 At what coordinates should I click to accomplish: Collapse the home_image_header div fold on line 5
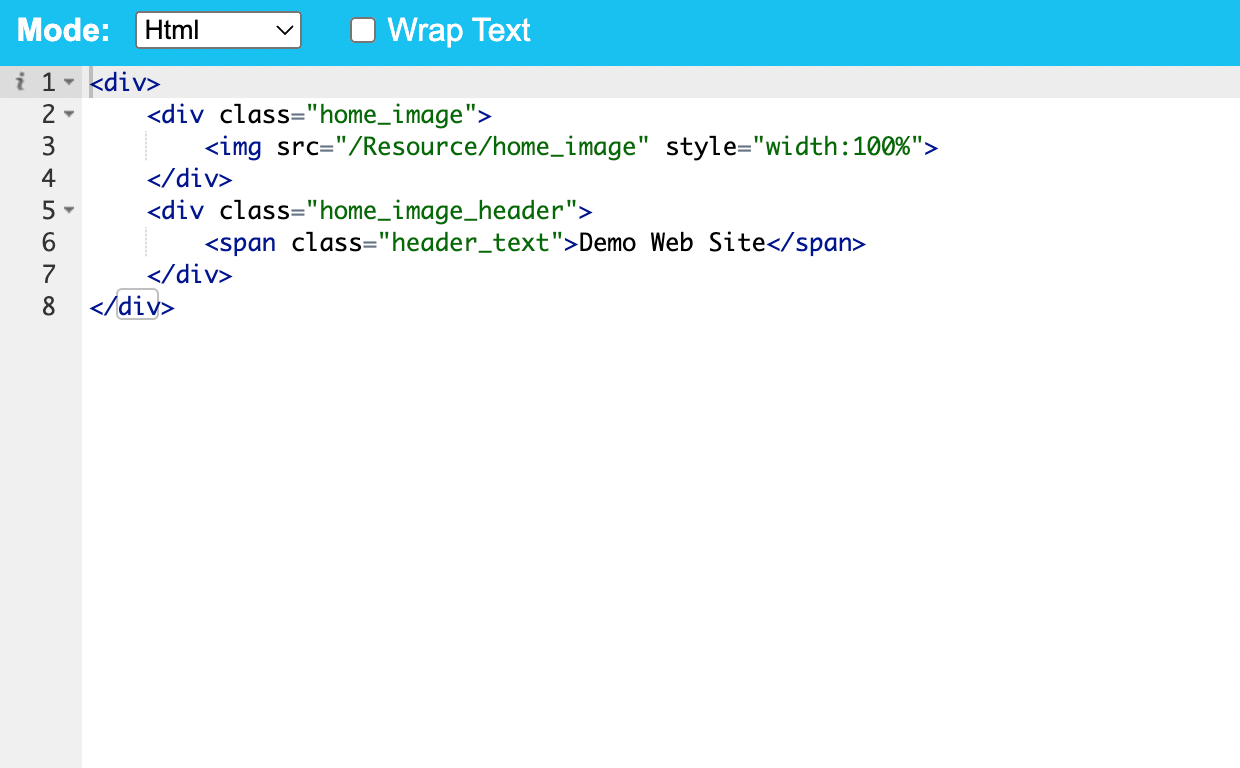click(68, 210)
